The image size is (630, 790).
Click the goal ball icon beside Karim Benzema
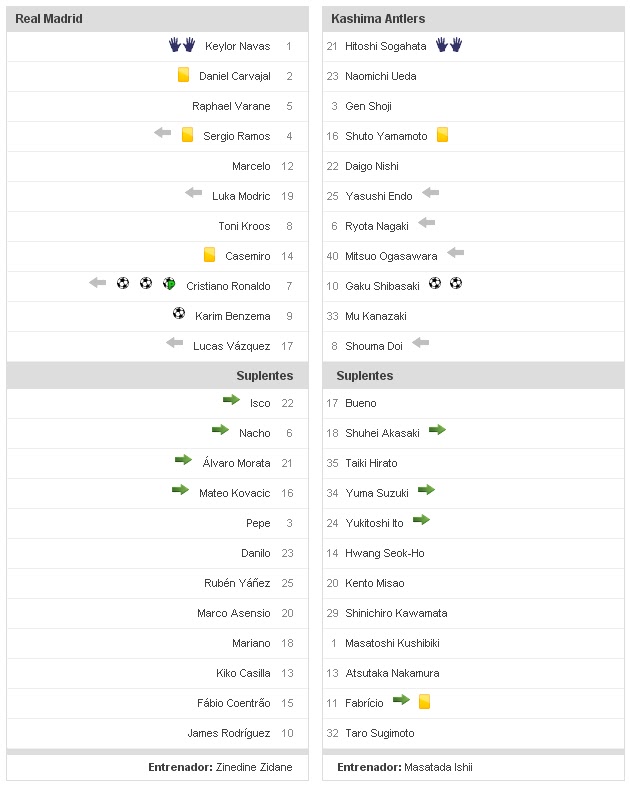(x=179, y=314)
